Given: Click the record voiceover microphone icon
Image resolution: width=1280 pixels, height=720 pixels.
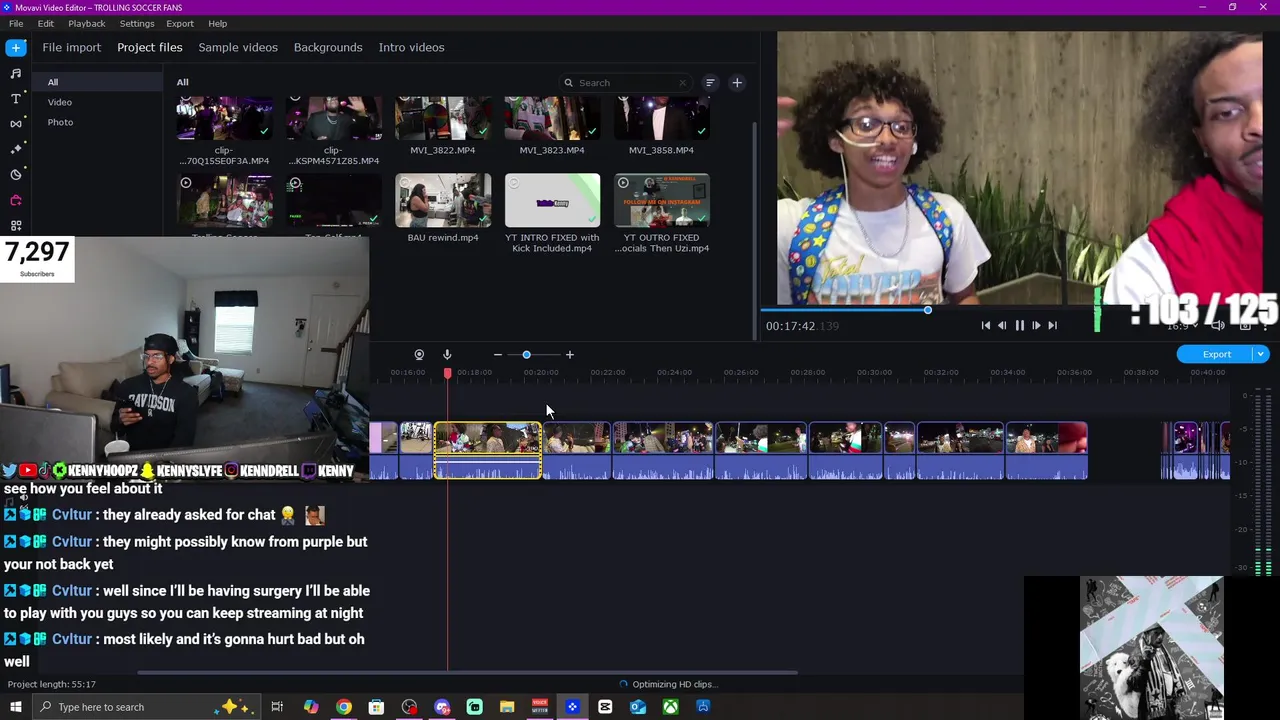Looking at the screenshot, I should [x=447, y=355].
